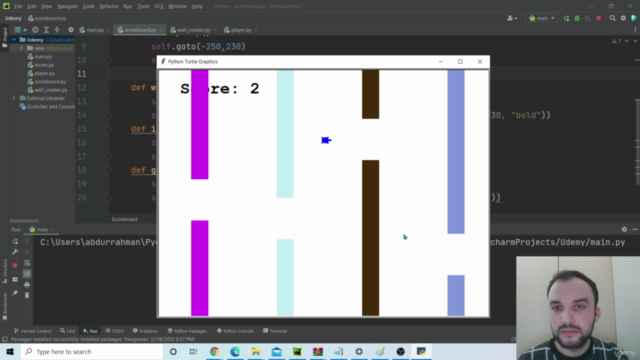Viewport: 640px width, 360px height.
Task: Click the 7 warnings indicator
Action: click(616, 41)
